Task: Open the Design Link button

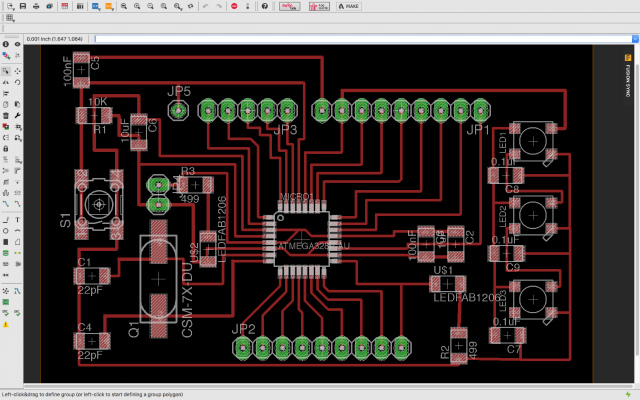Action: pyautogui.click(x=289, y=6)
